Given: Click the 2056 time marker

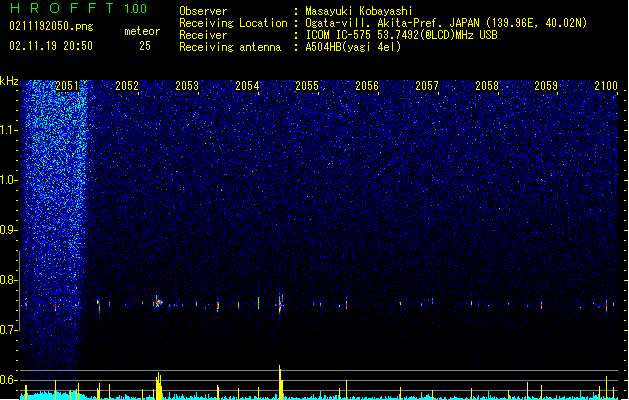Looking at the screenshot, I should [x=367, y=86].
